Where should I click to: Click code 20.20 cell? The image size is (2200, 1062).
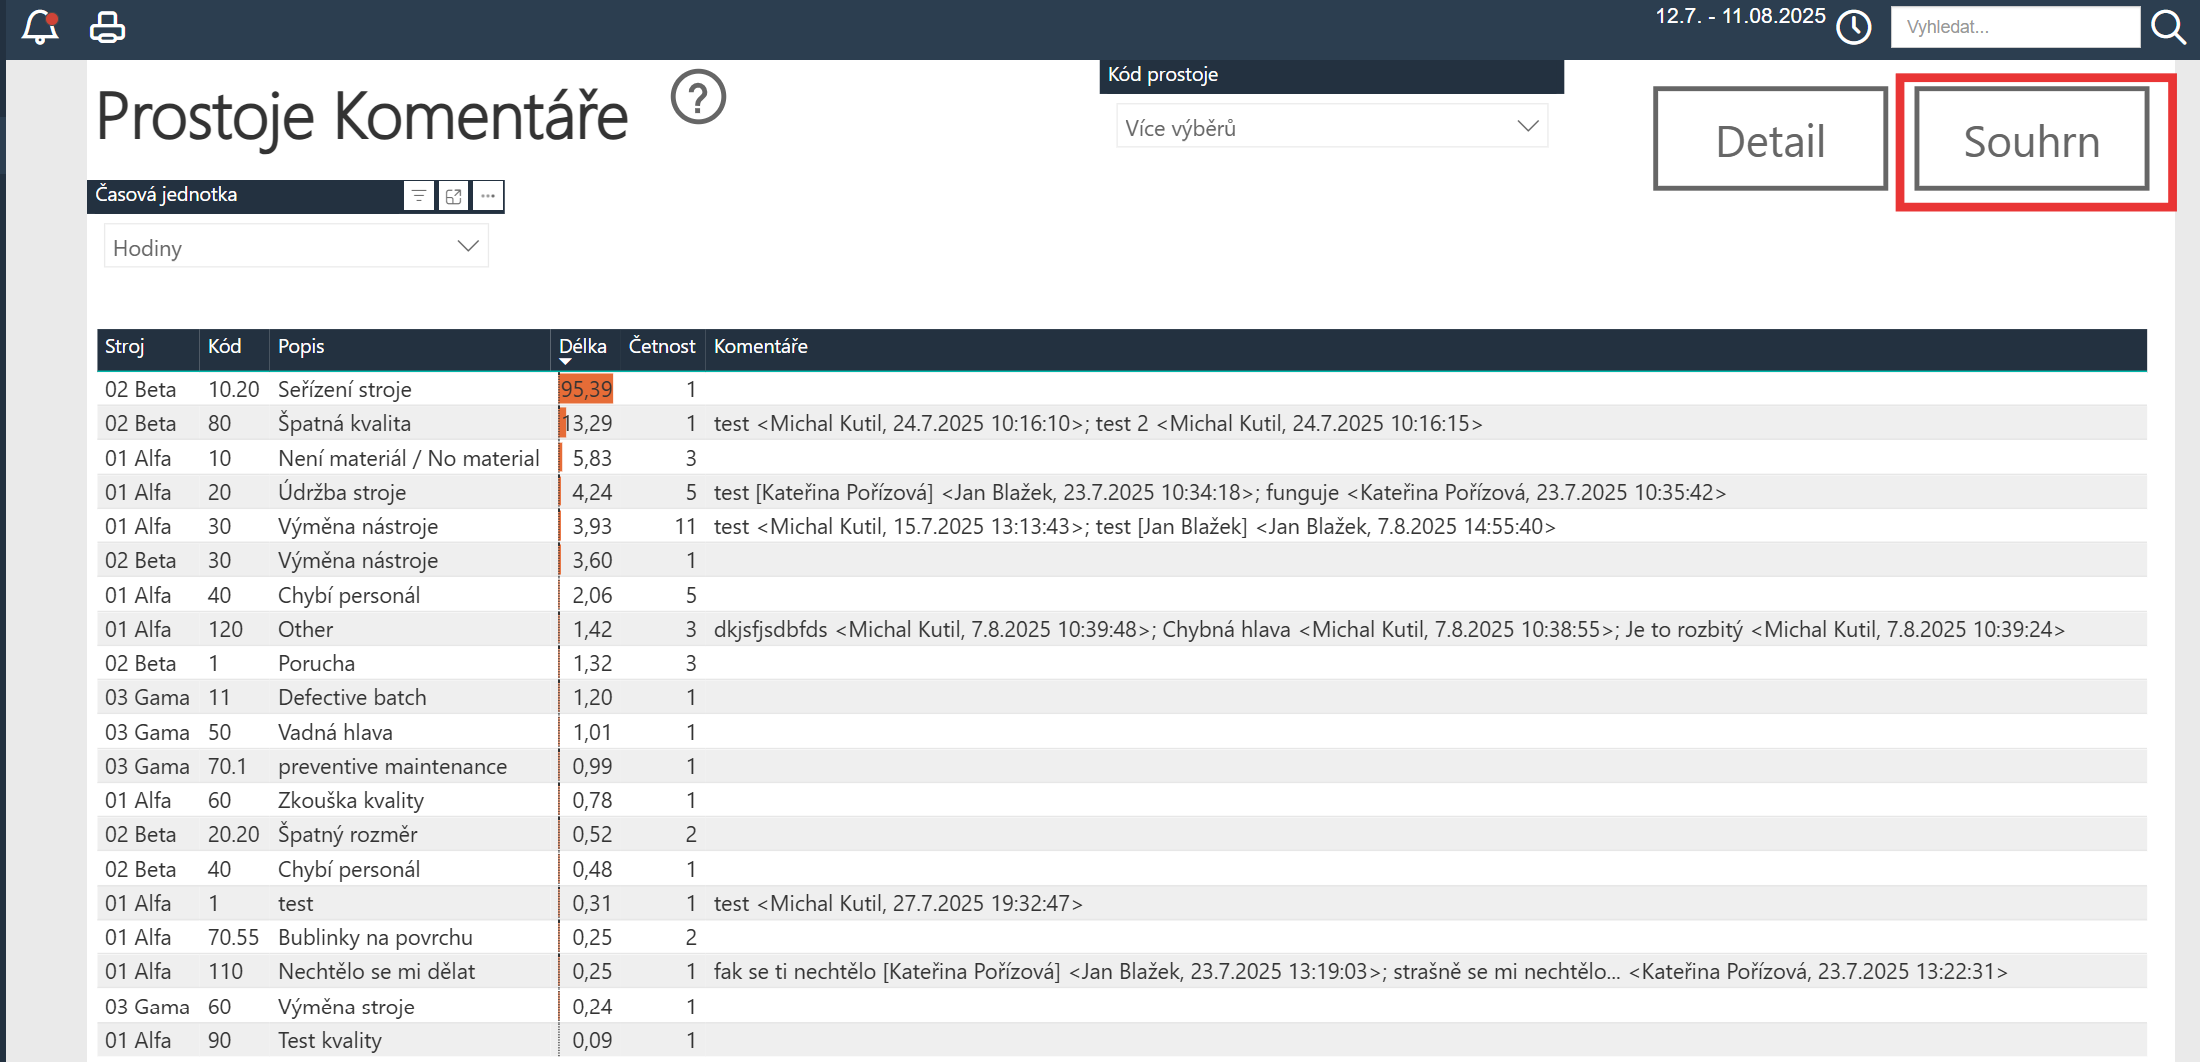pyautogui.click(x=233, y=834)
